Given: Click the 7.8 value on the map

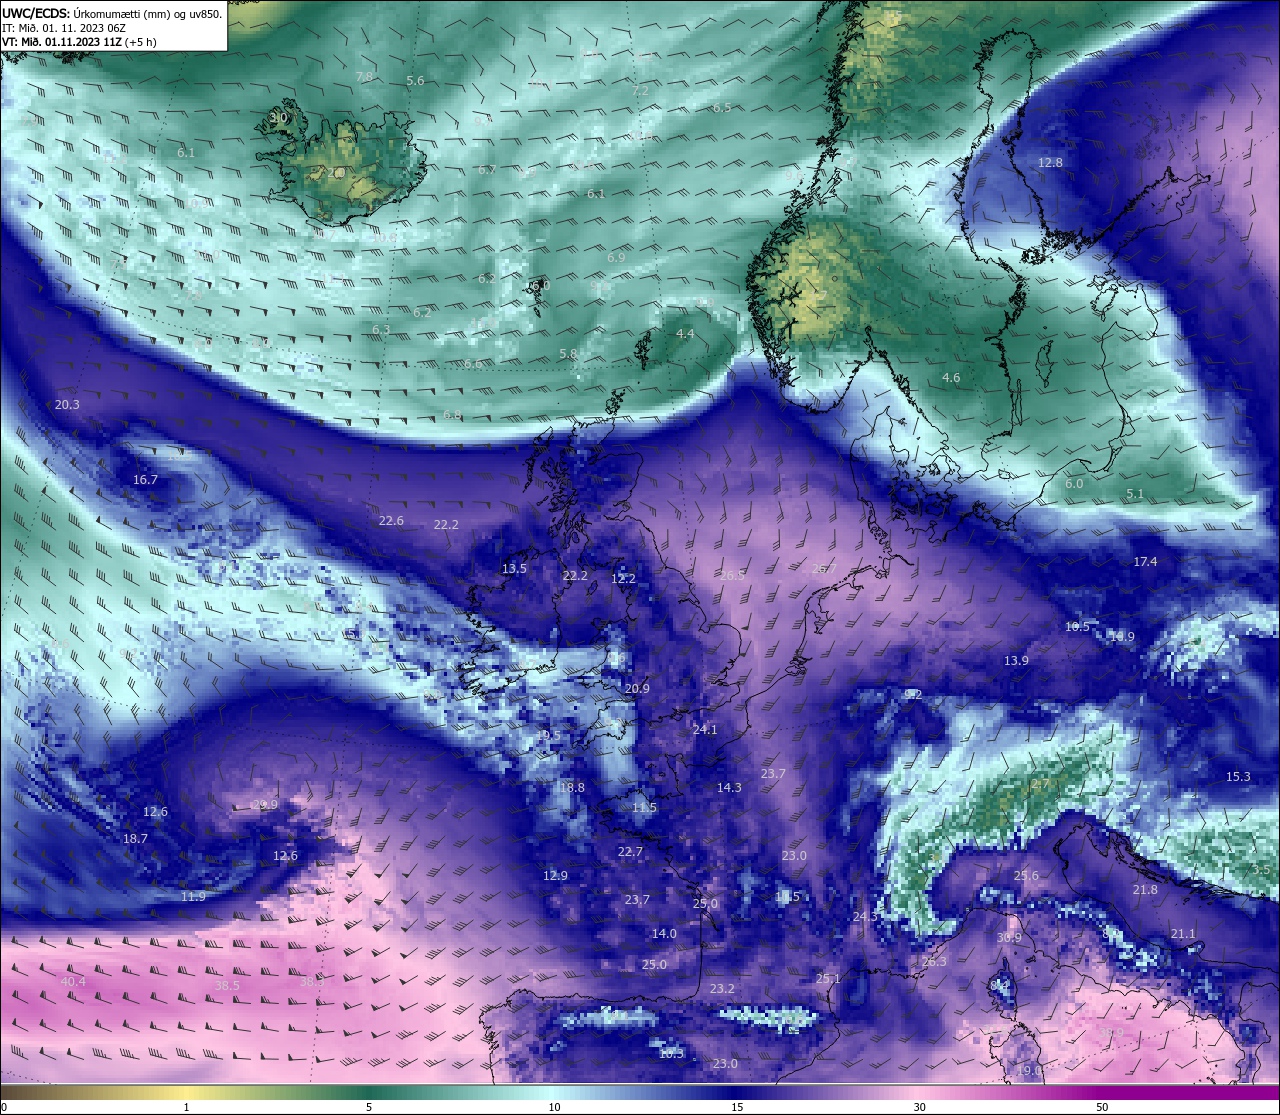Looking at the screenshot, I should coord(364,77).
